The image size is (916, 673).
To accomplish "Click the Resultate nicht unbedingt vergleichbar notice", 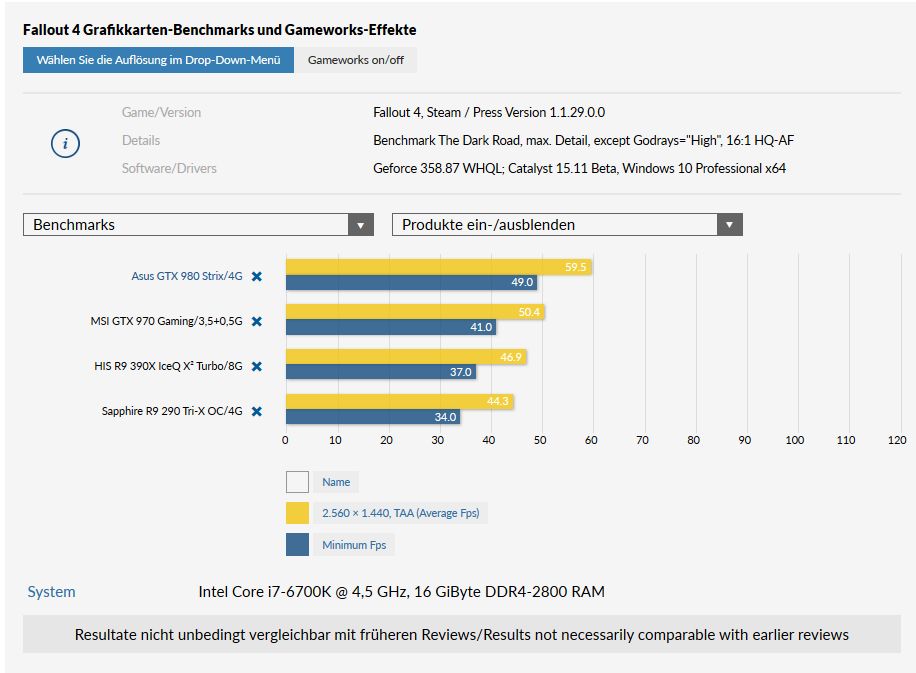I will pos(462,634).
